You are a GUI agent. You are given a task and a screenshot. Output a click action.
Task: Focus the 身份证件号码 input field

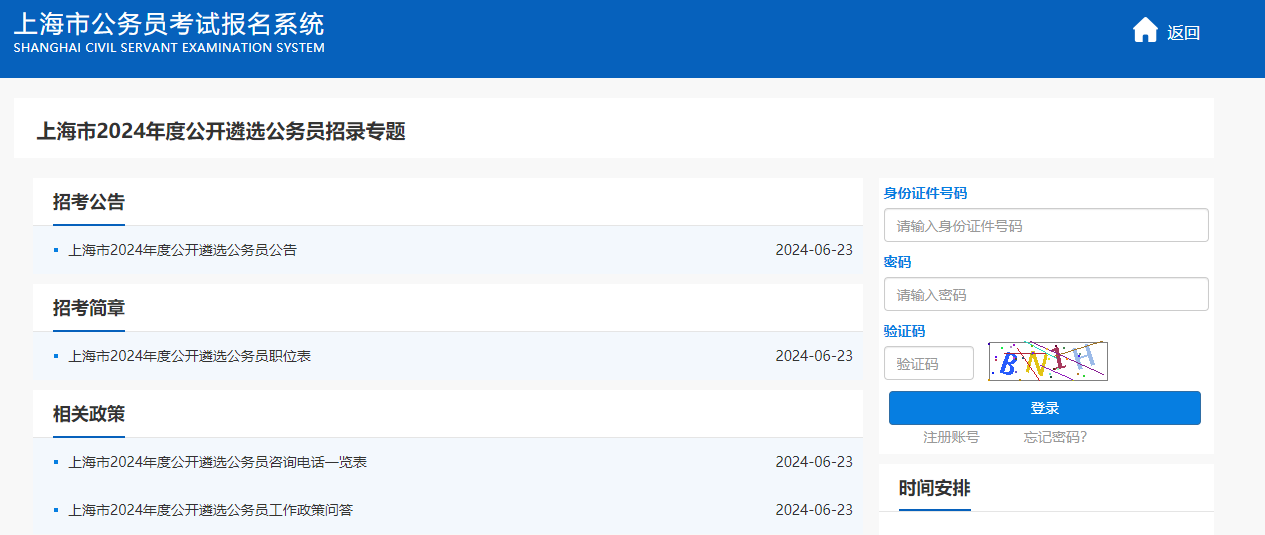1045,226
